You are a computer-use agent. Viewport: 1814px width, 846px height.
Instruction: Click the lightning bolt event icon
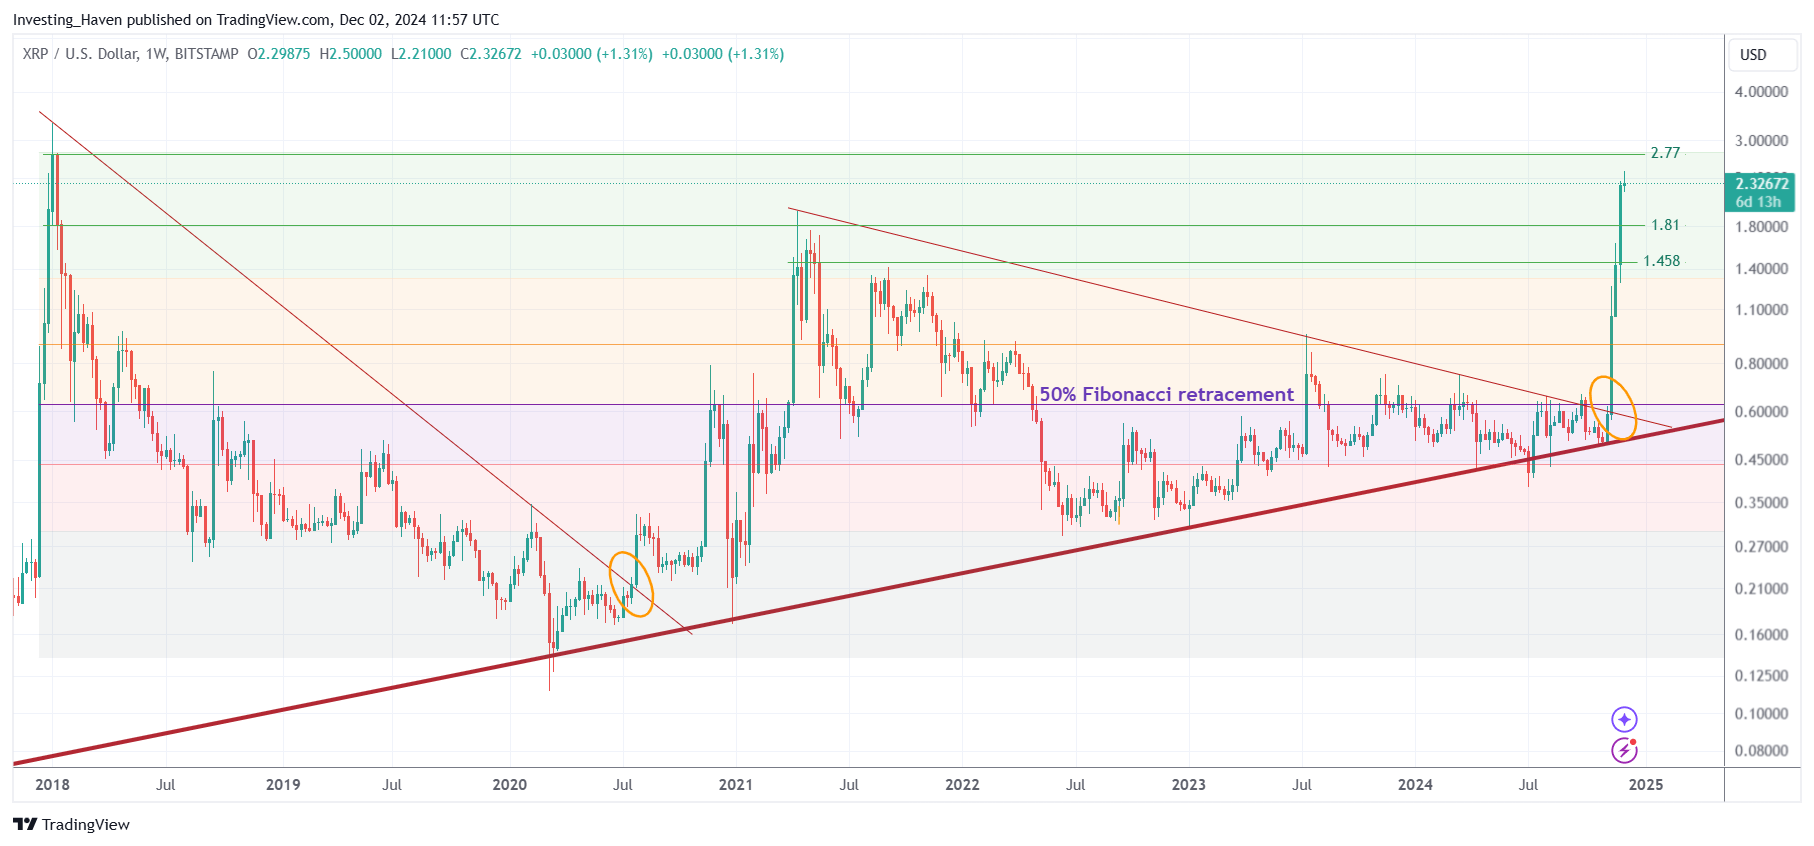click(x=1624, y=750)
